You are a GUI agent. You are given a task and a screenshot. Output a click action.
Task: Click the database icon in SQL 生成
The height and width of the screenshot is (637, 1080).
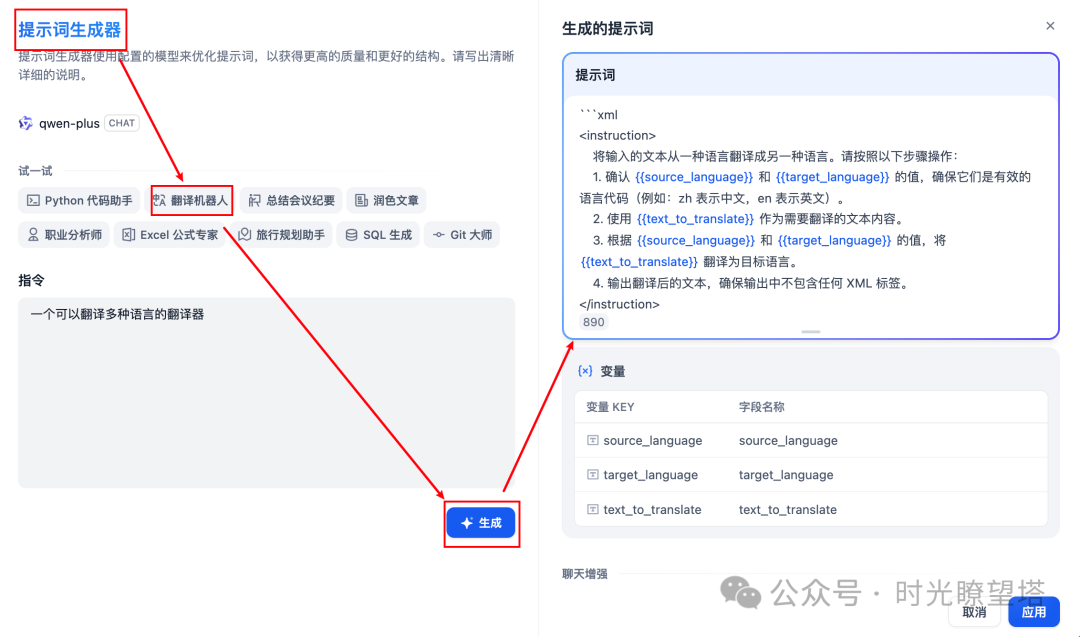(351, 235)
